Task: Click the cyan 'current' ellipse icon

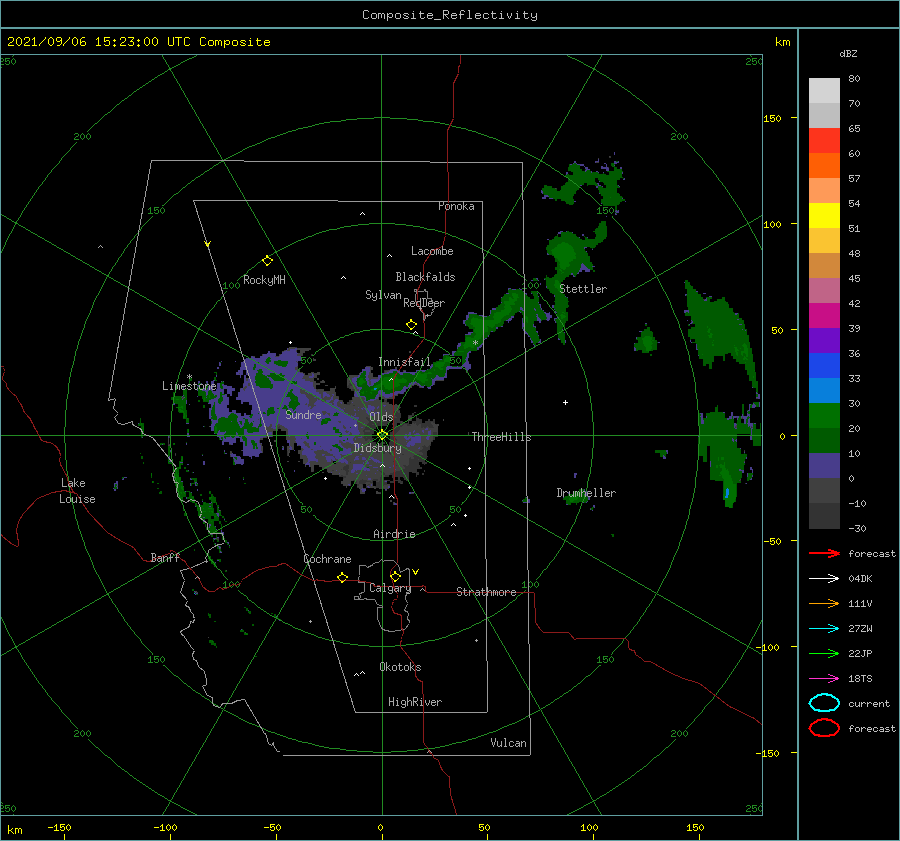Action: (x=824, y=703)
